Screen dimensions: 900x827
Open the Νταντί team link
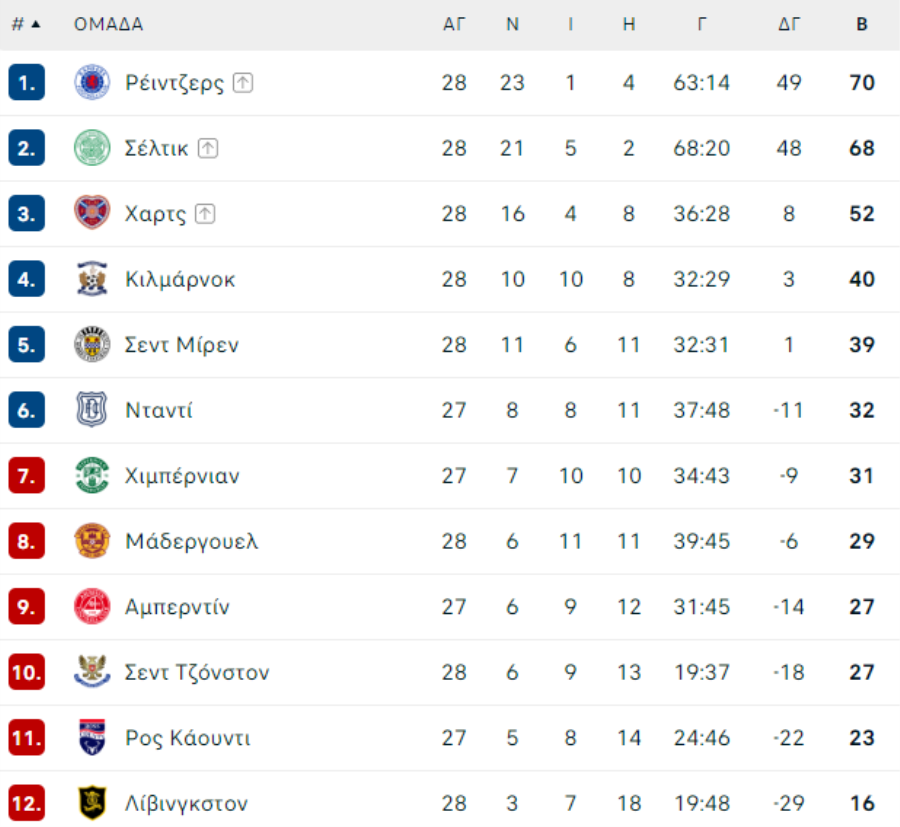(158, 410)
